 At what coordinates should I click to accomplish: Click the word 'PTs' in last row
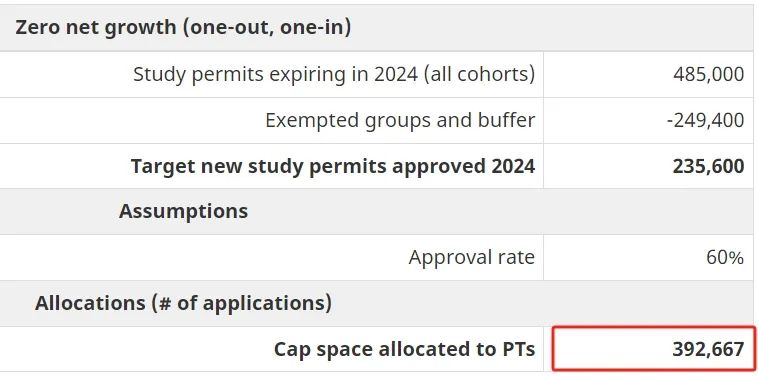pos(518,349)
